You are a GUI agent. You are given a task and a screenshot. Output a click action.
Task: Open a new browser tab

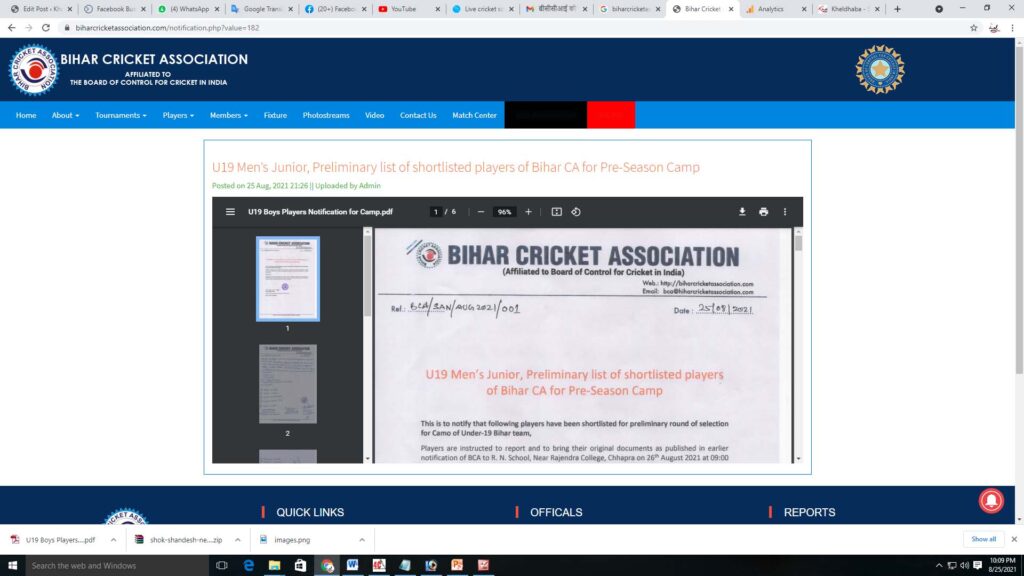897,8
